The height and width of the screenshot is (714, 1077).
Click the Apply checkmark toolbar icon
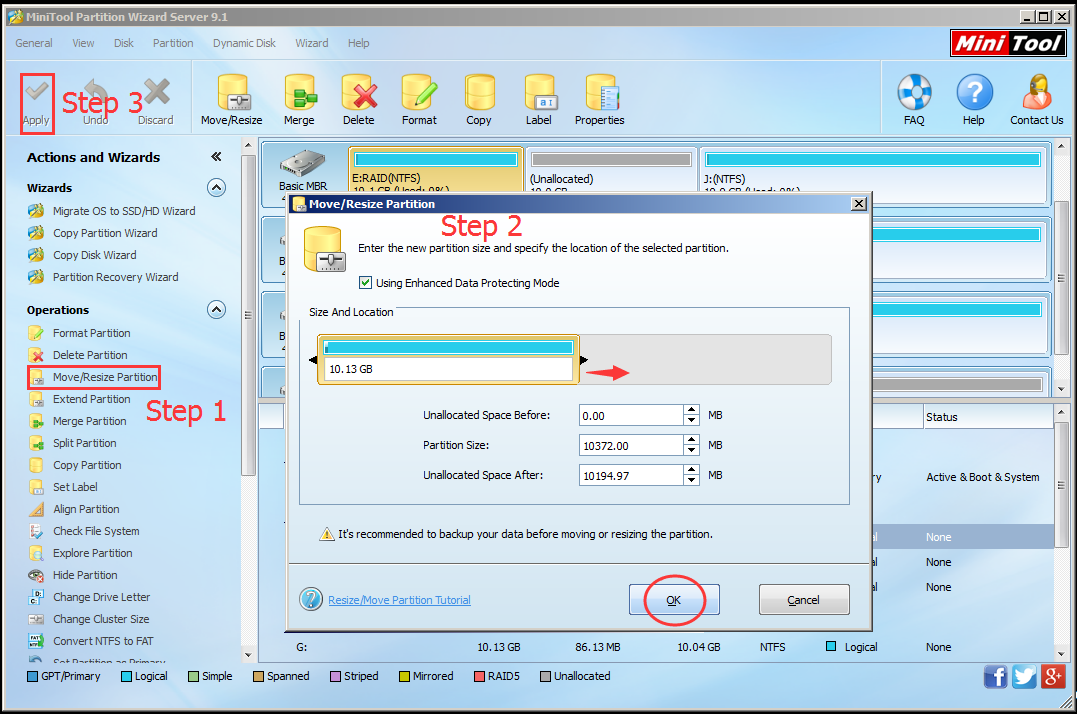[36, 92]
